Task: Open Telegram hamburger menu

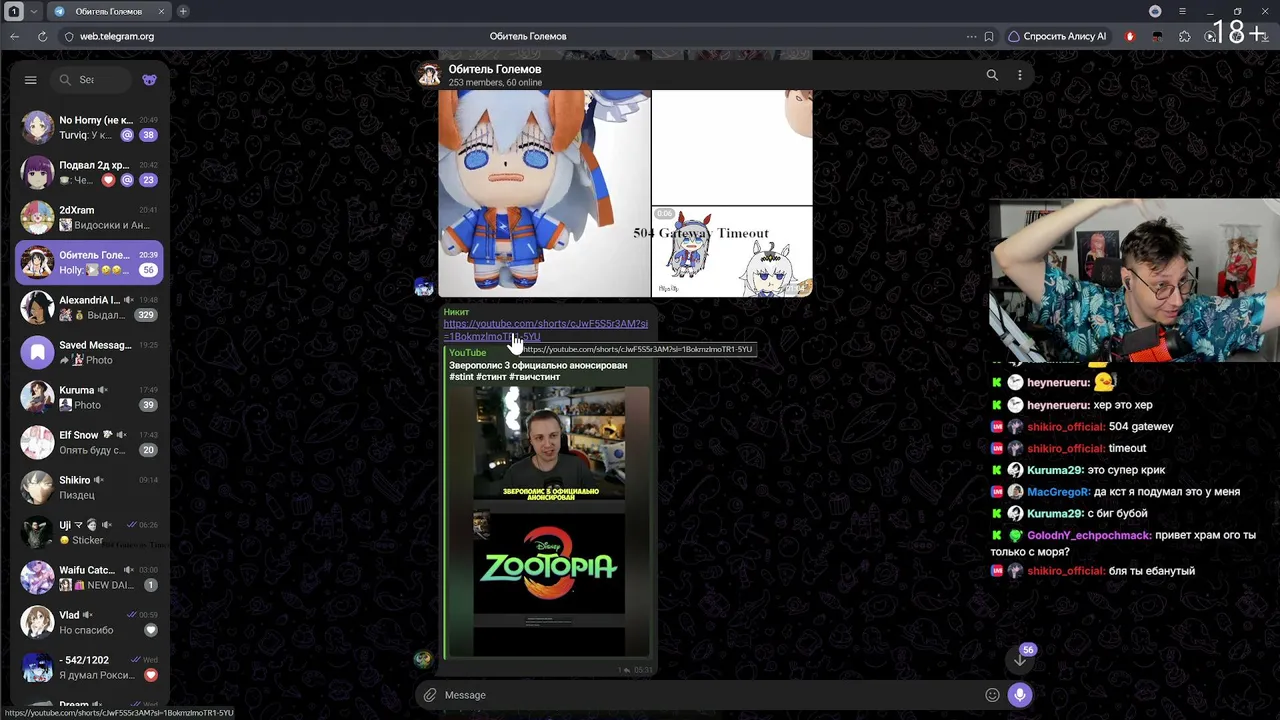Action: (30, 80)
